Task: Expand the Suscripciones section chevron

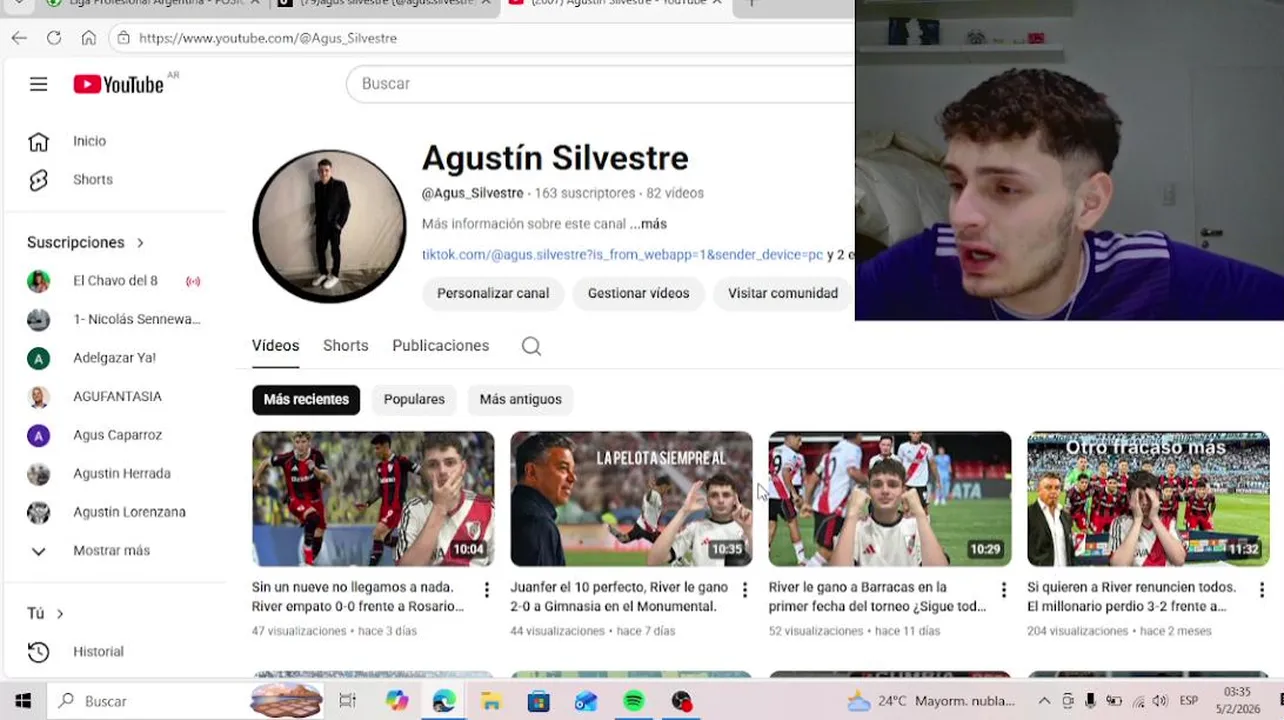Action: click(x=140, y=243)
